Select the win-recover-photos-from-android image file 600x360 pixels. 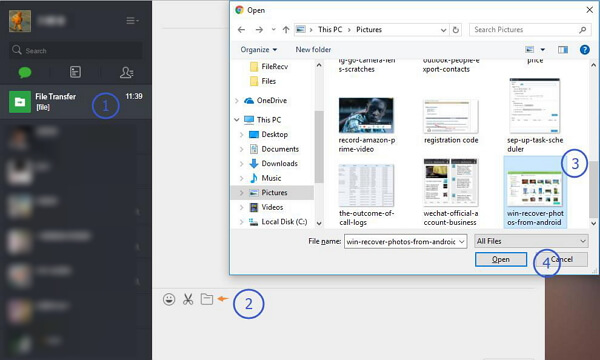point(535,192)
